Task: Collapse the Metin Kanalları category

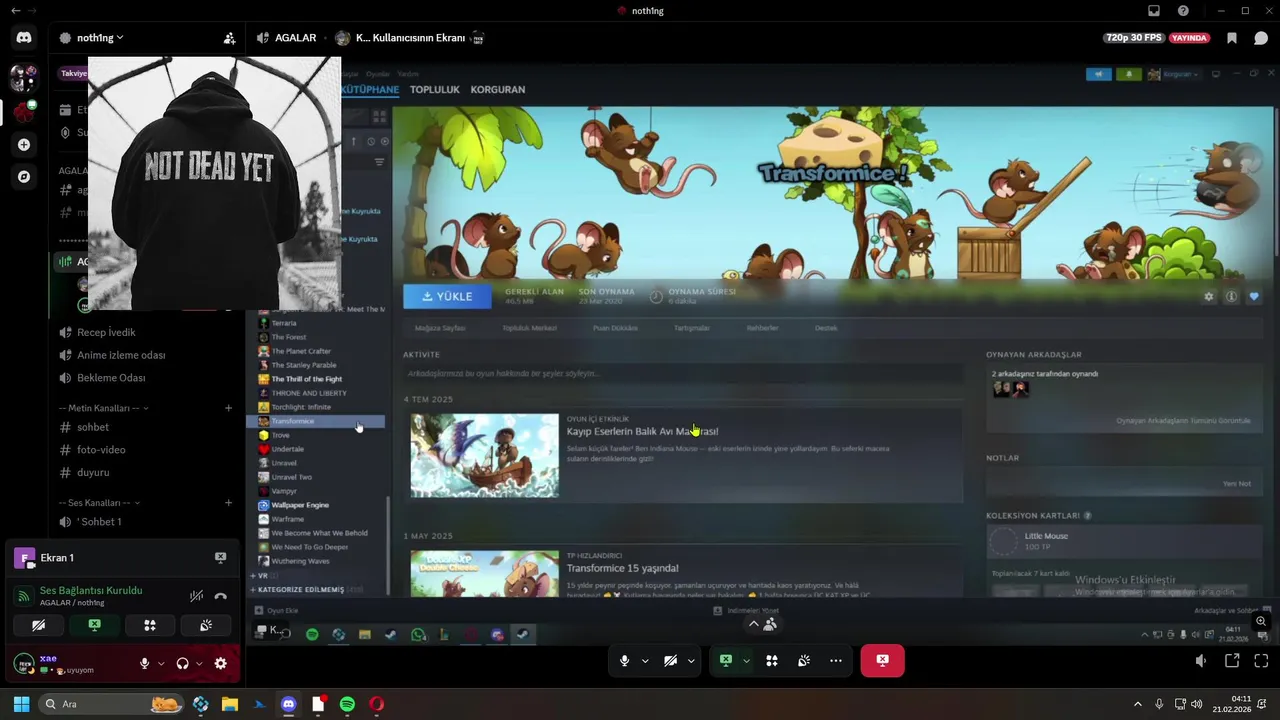Action: [x=104, y=408]
